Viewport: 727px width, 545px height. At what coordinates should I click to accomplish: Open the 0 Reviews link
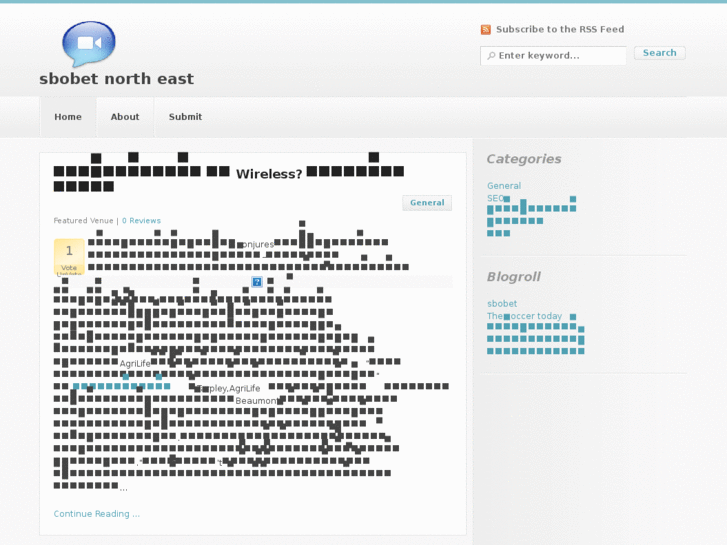point(141,221)
